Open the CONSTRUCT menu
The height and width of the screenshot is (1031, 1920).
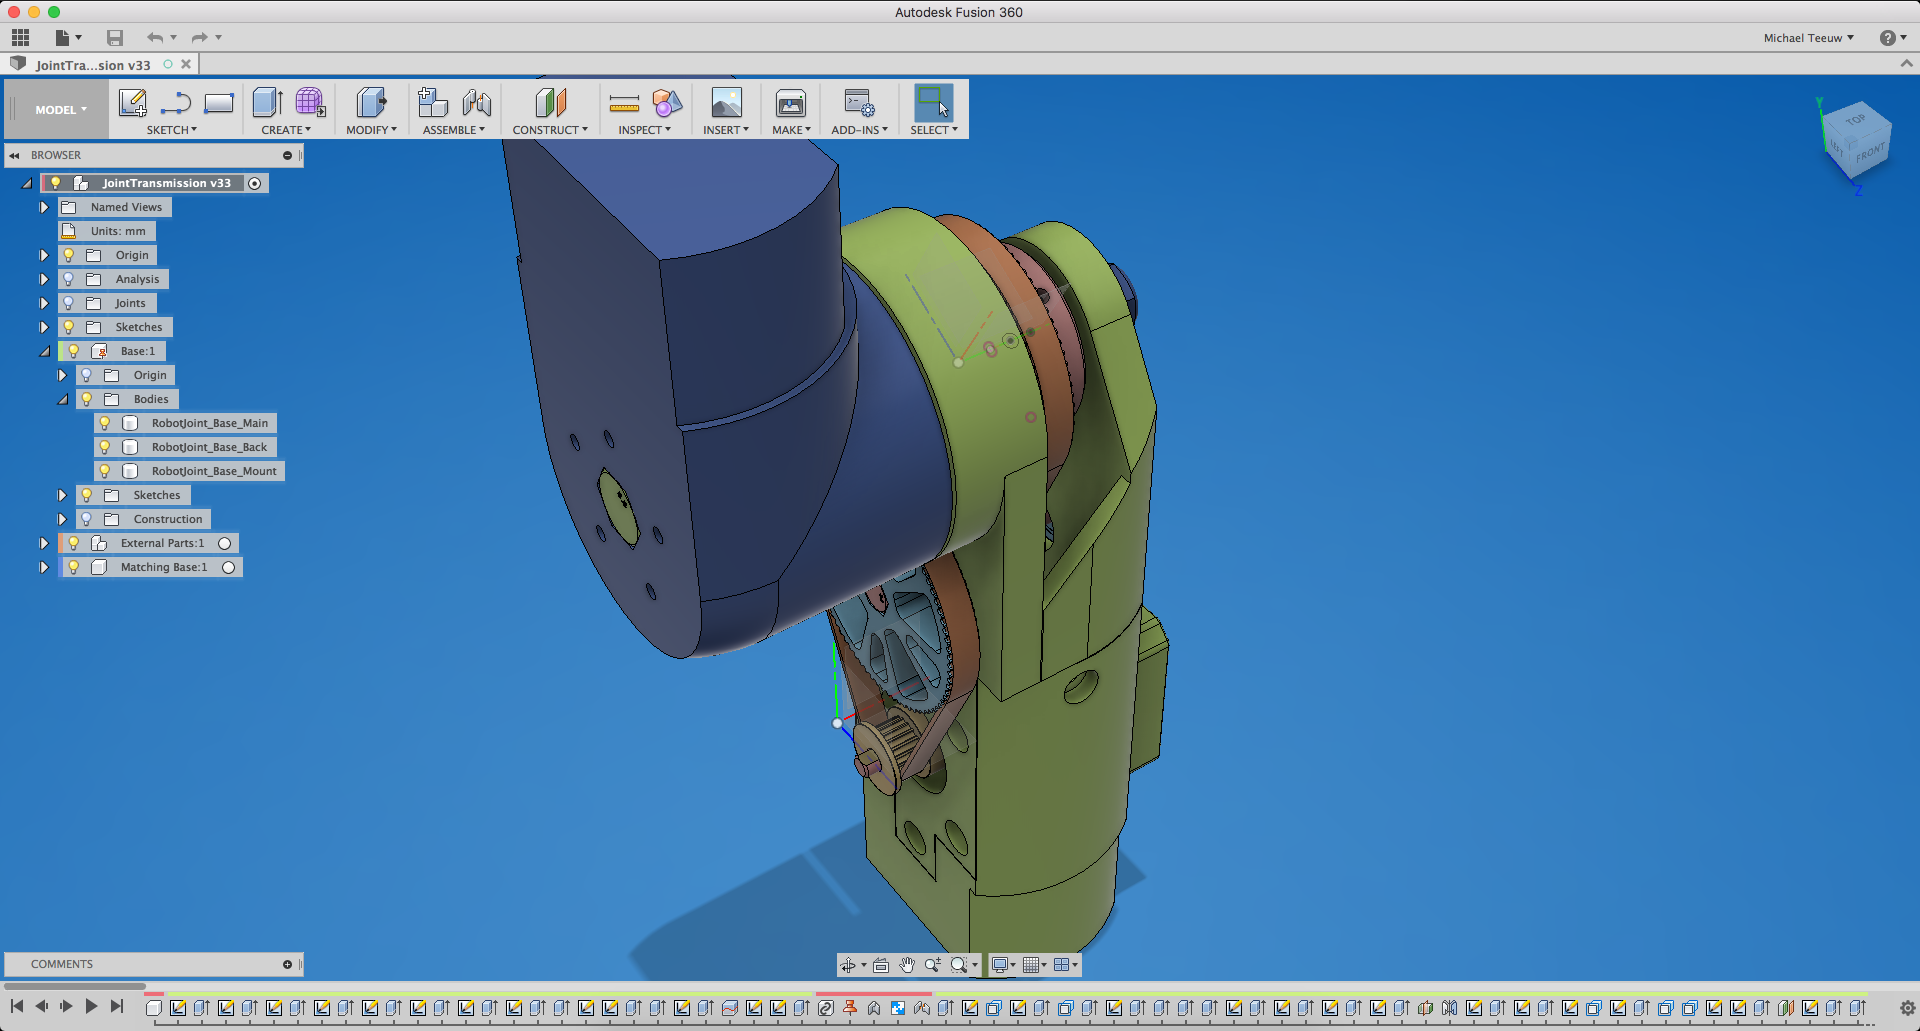(550, 130)
